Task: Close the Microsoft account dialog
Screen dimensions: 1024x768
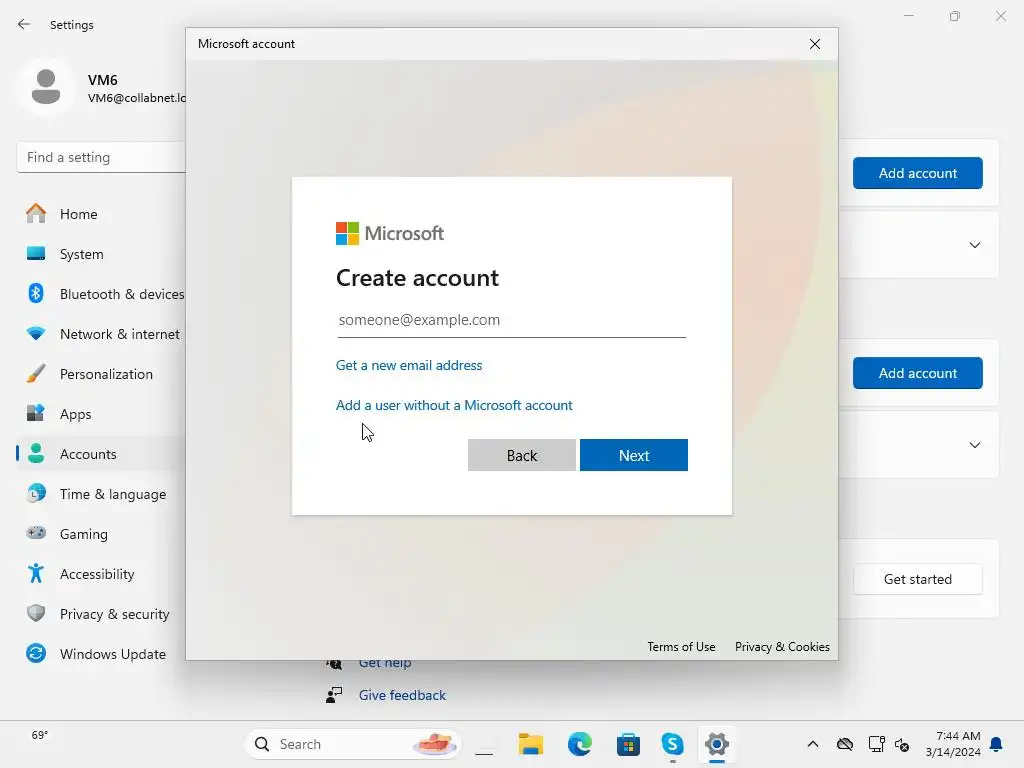Action: [x=814, y=44]
